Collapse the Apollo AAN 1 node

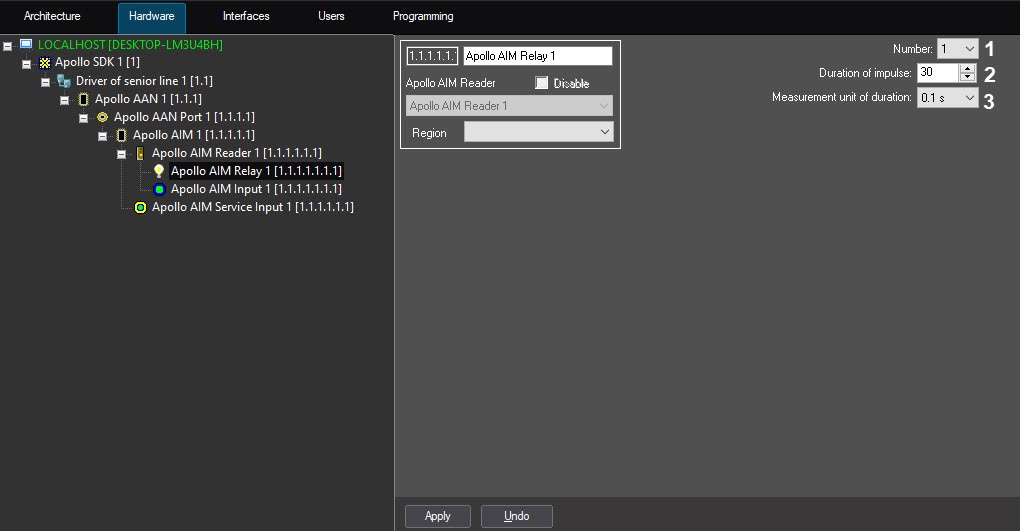64,100
